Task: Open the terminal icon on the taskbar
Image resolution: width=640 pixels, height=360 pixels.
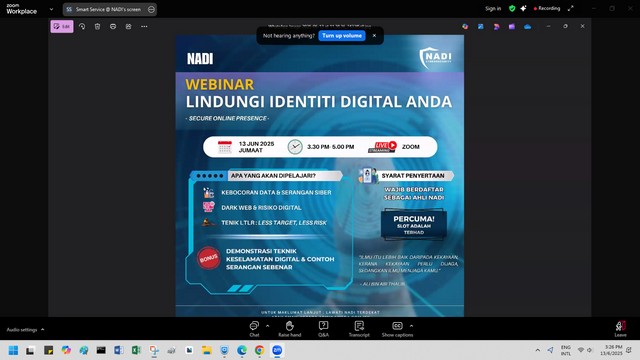Action: 101,350
